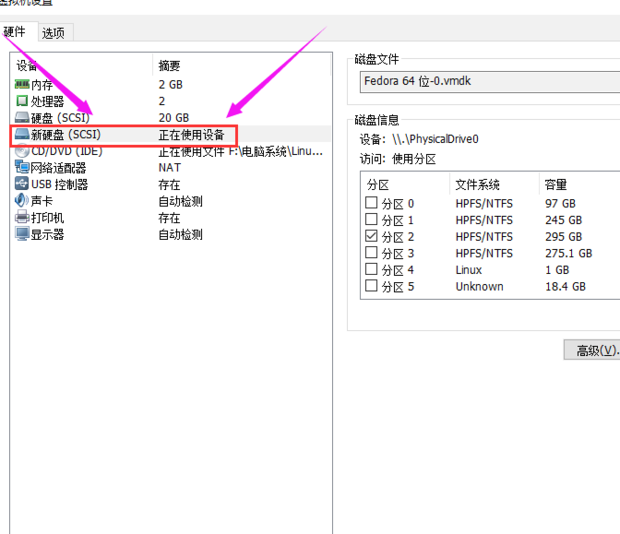Screen dimensions: 620x534
Task: Click the 设备 column header
Action: point(27,66)
